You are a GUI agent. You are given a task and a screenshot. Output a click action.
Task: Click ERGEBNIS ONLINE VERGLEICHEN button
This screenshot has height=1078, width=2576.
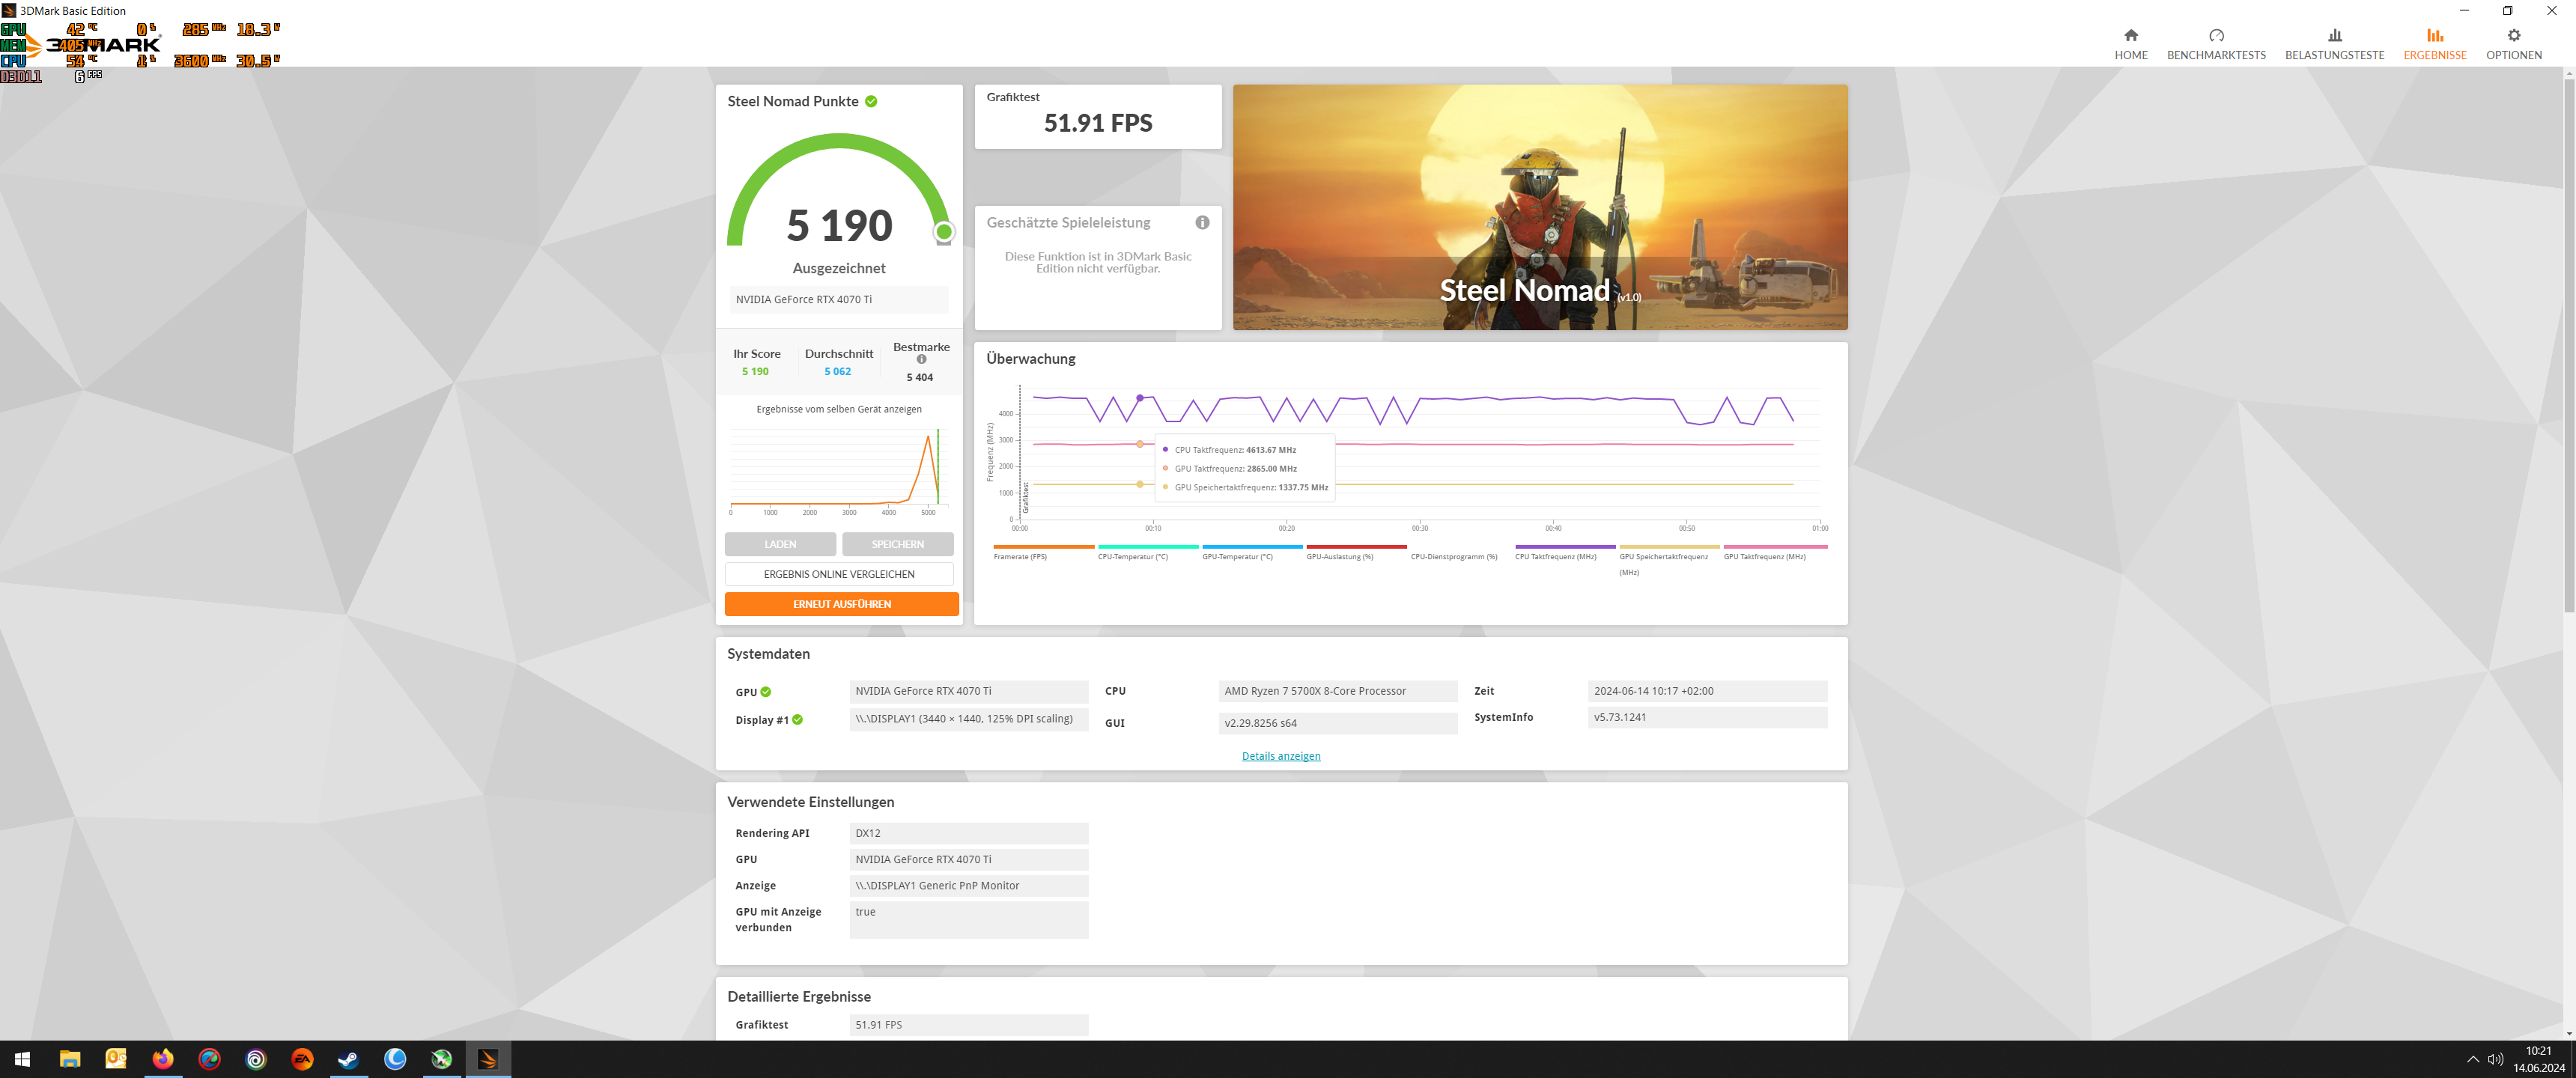coord(838,574)
